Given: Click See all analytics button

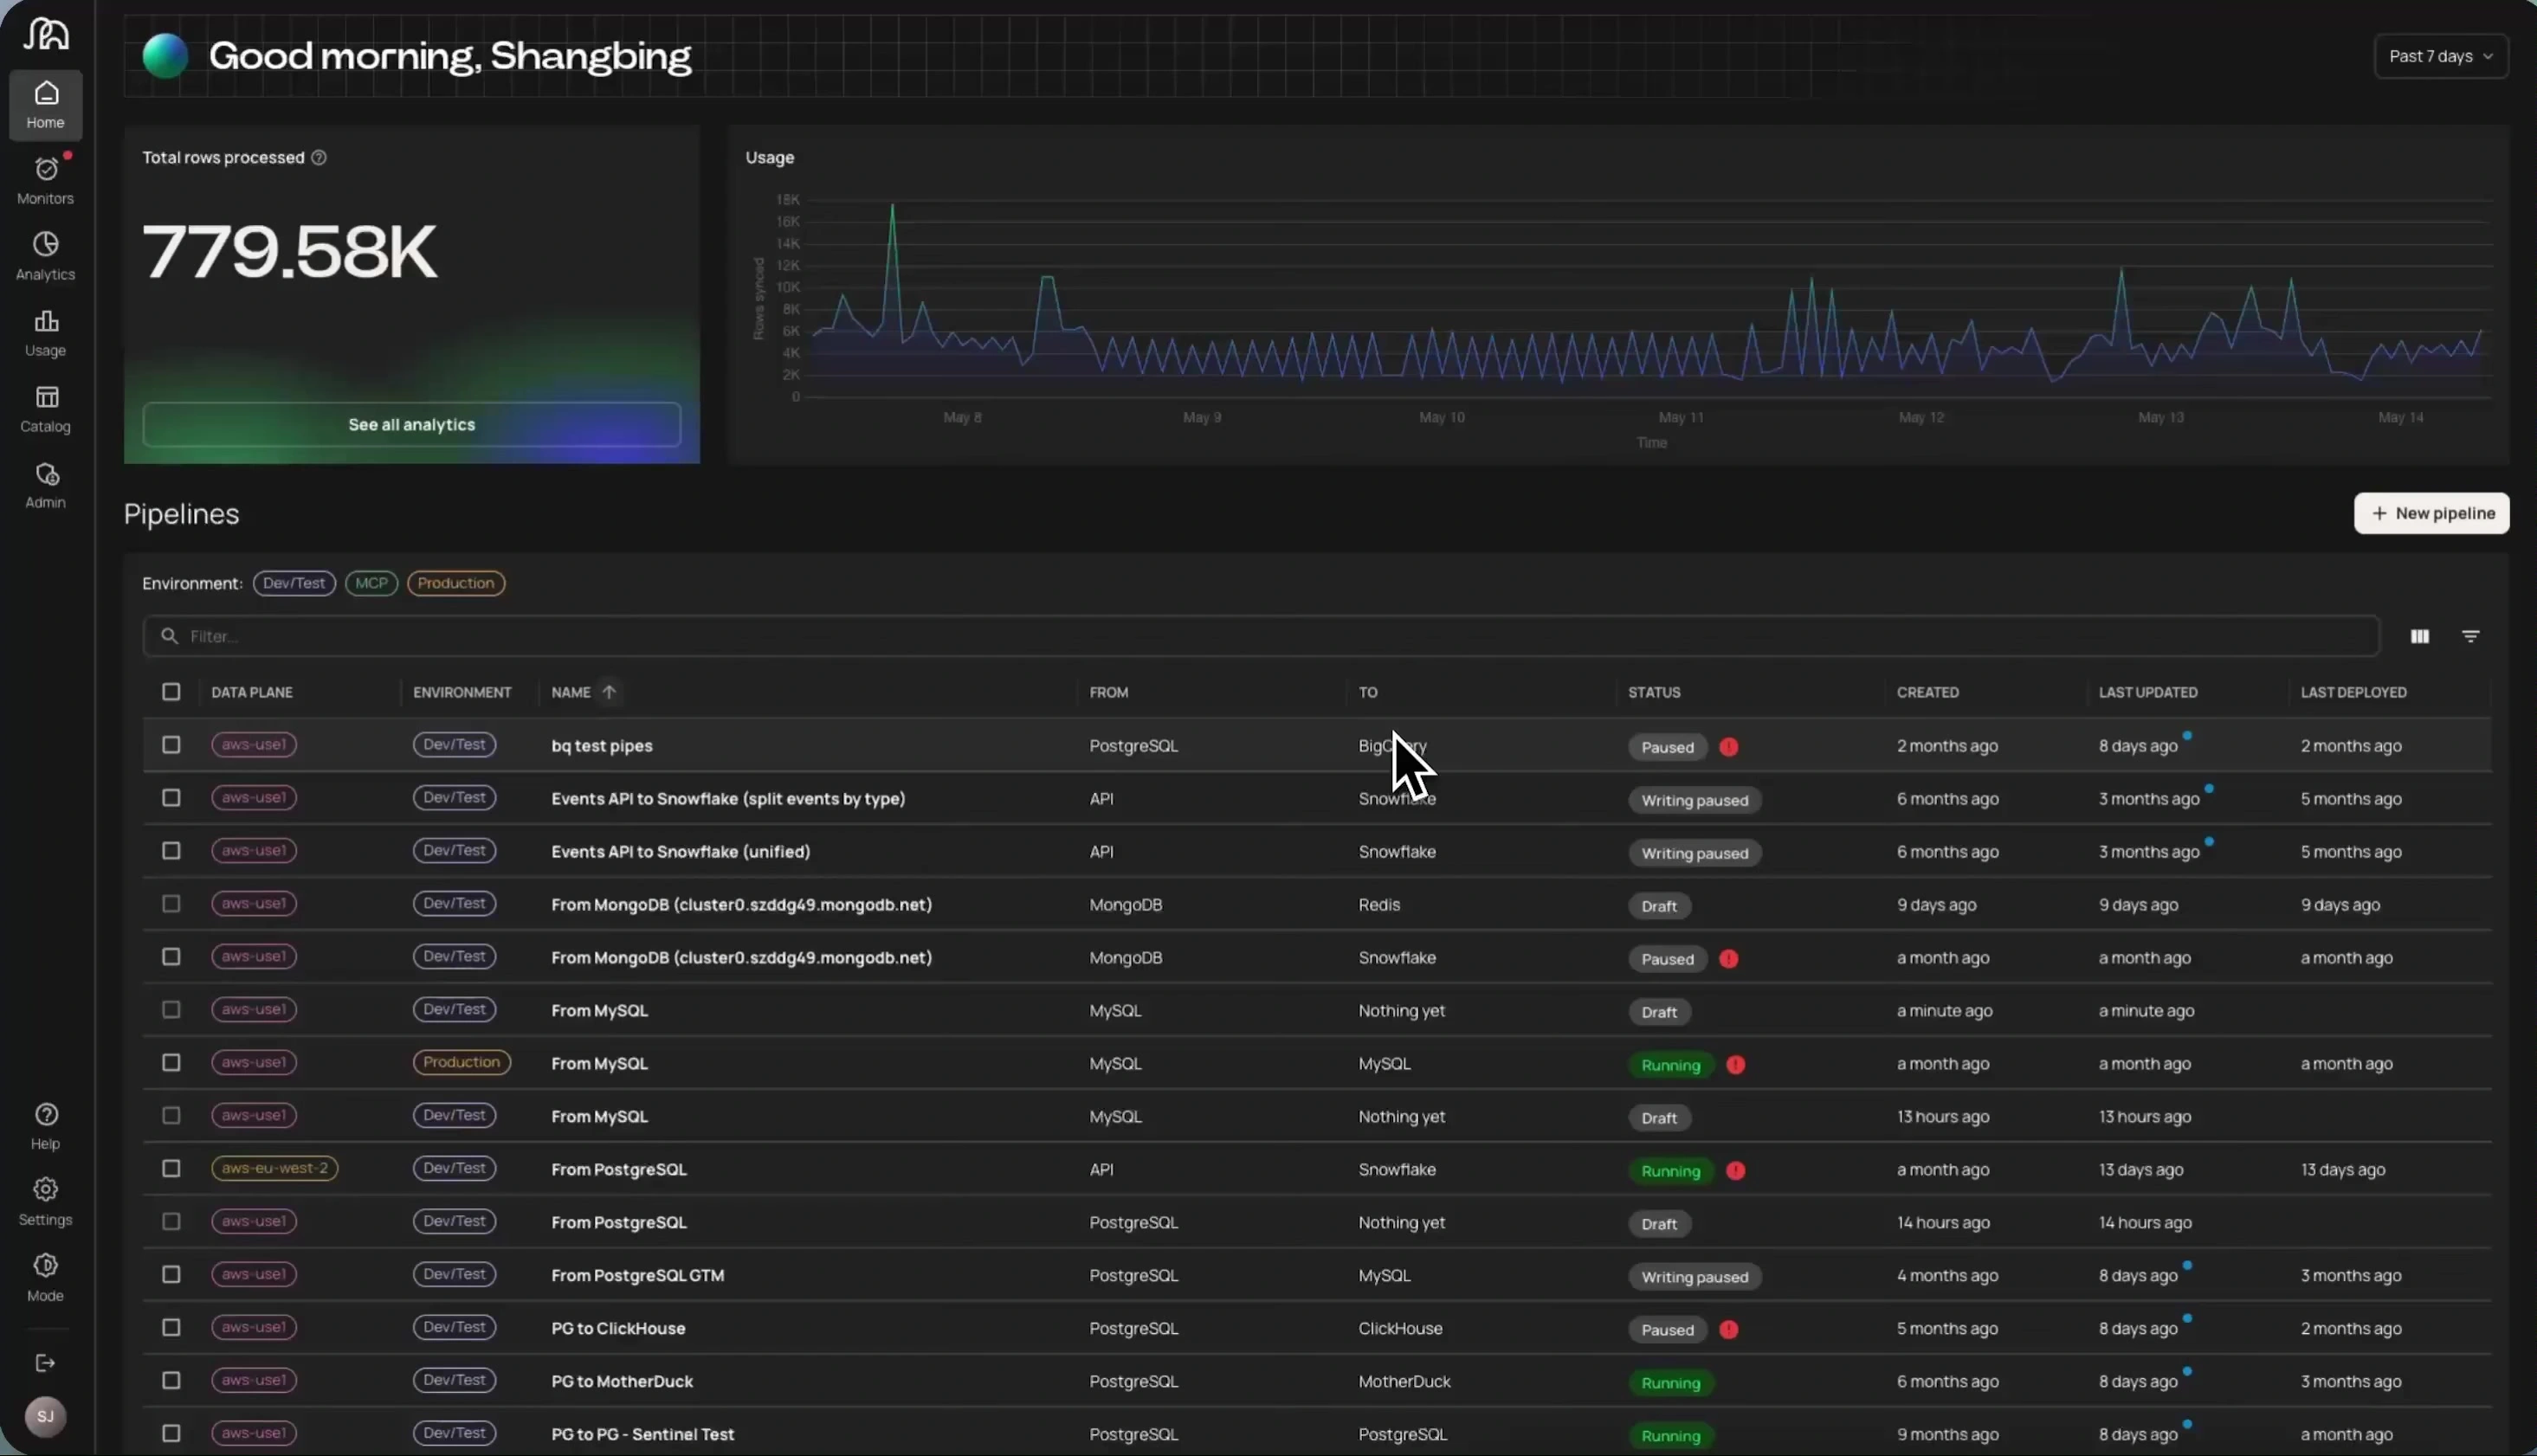Looking at the screenshot, I should coord(412,425).
